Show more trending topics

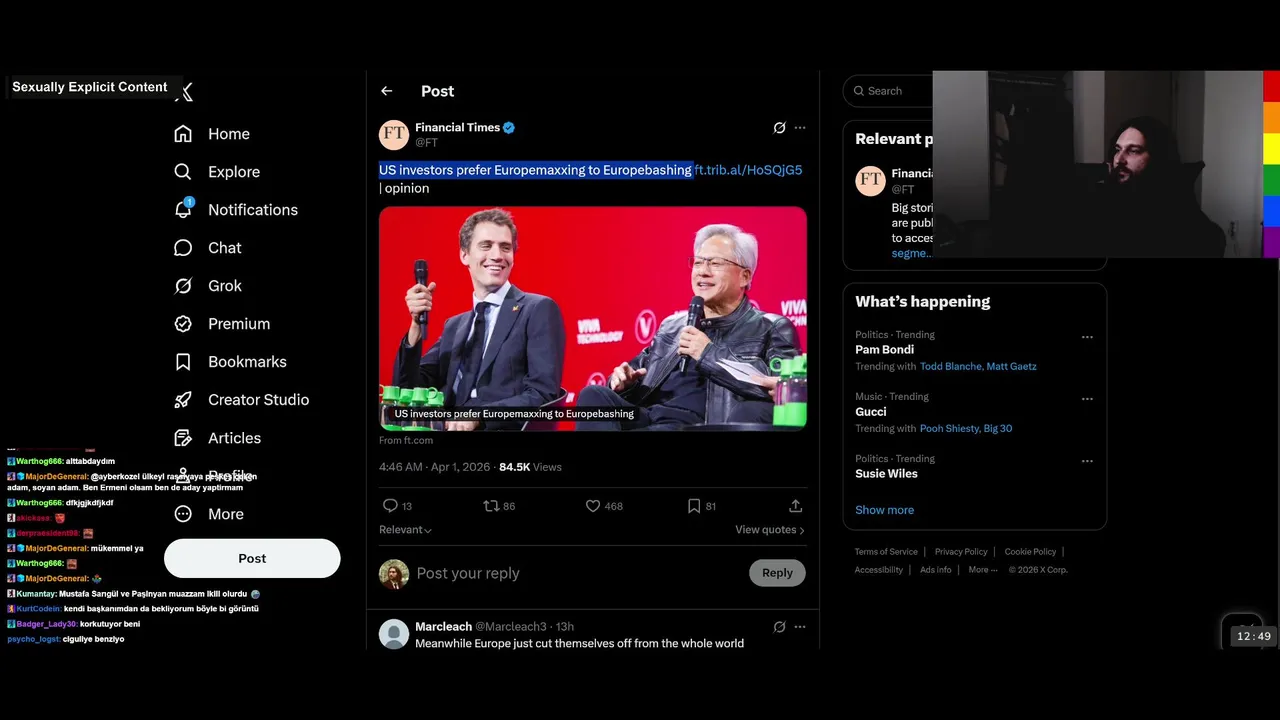[x=884, y=510]
